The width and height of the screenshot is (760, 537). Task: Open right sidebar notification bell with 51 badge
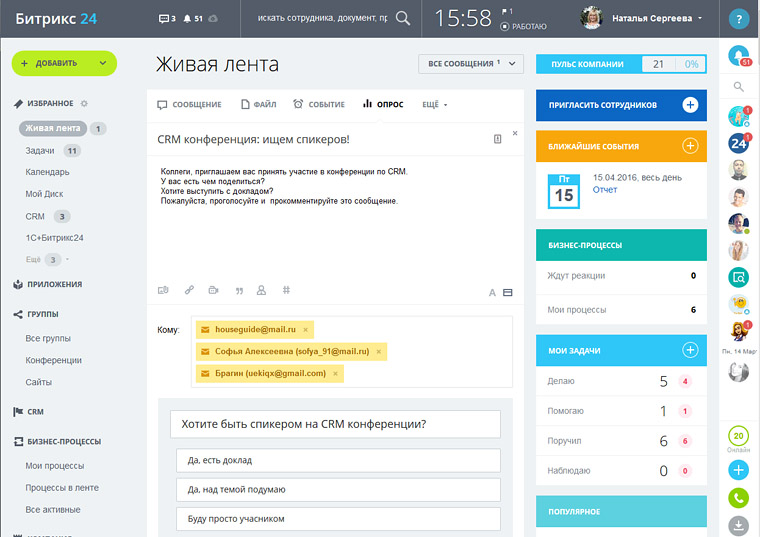(739, 56)
